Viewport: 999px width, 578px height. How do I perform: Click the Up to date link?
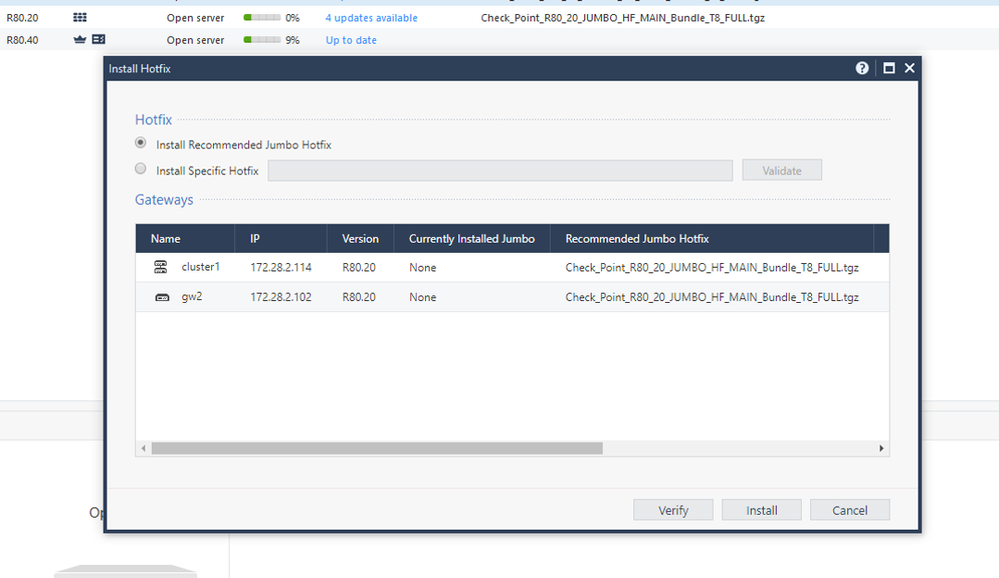click(351, 40)
